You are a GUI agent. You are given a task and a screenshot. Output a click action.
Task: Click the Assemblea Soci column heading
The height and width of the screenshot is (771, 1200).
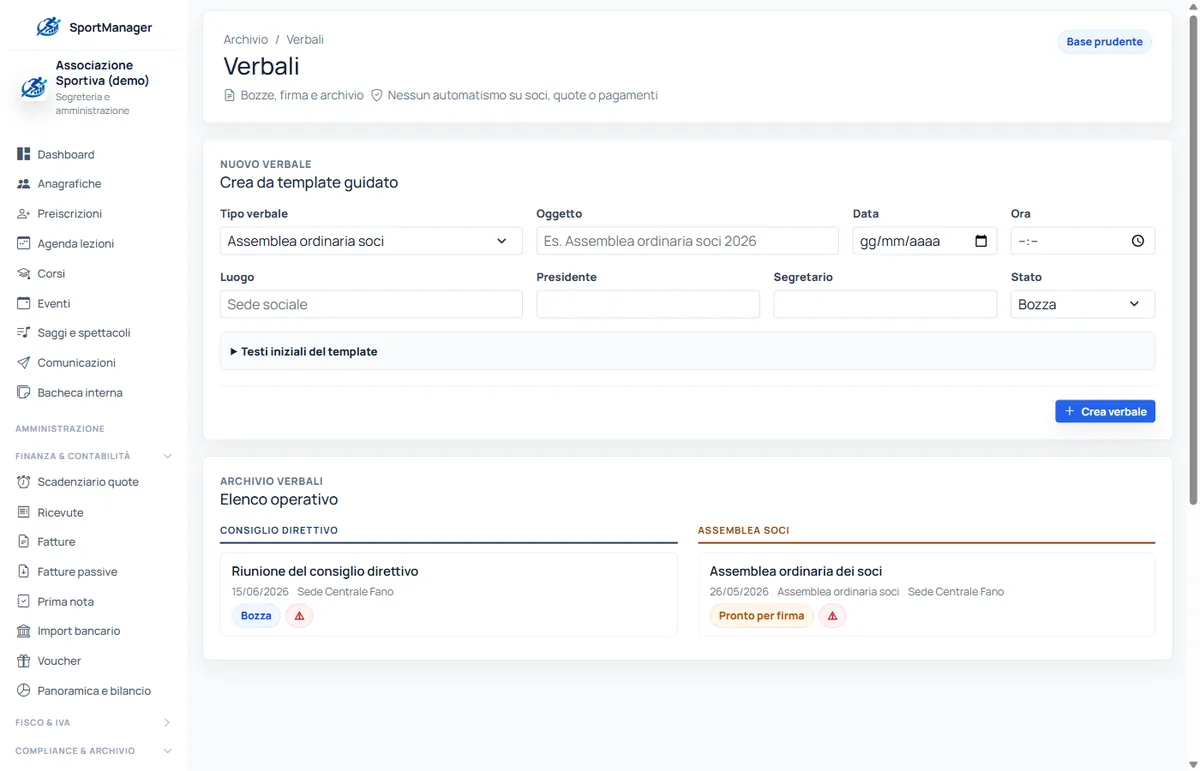point(744,530)
